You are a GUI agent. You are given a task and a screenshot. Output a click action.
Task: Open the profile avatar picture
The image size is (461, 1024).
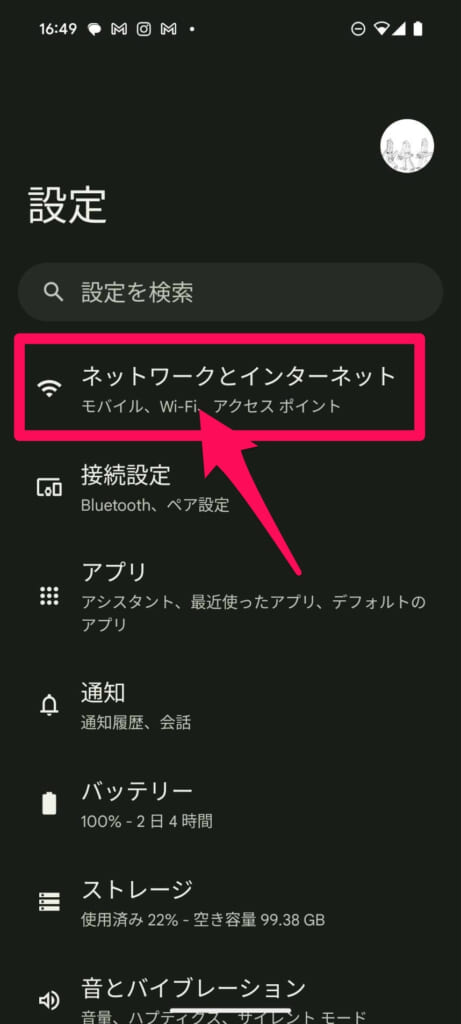[x=407, y=146]
